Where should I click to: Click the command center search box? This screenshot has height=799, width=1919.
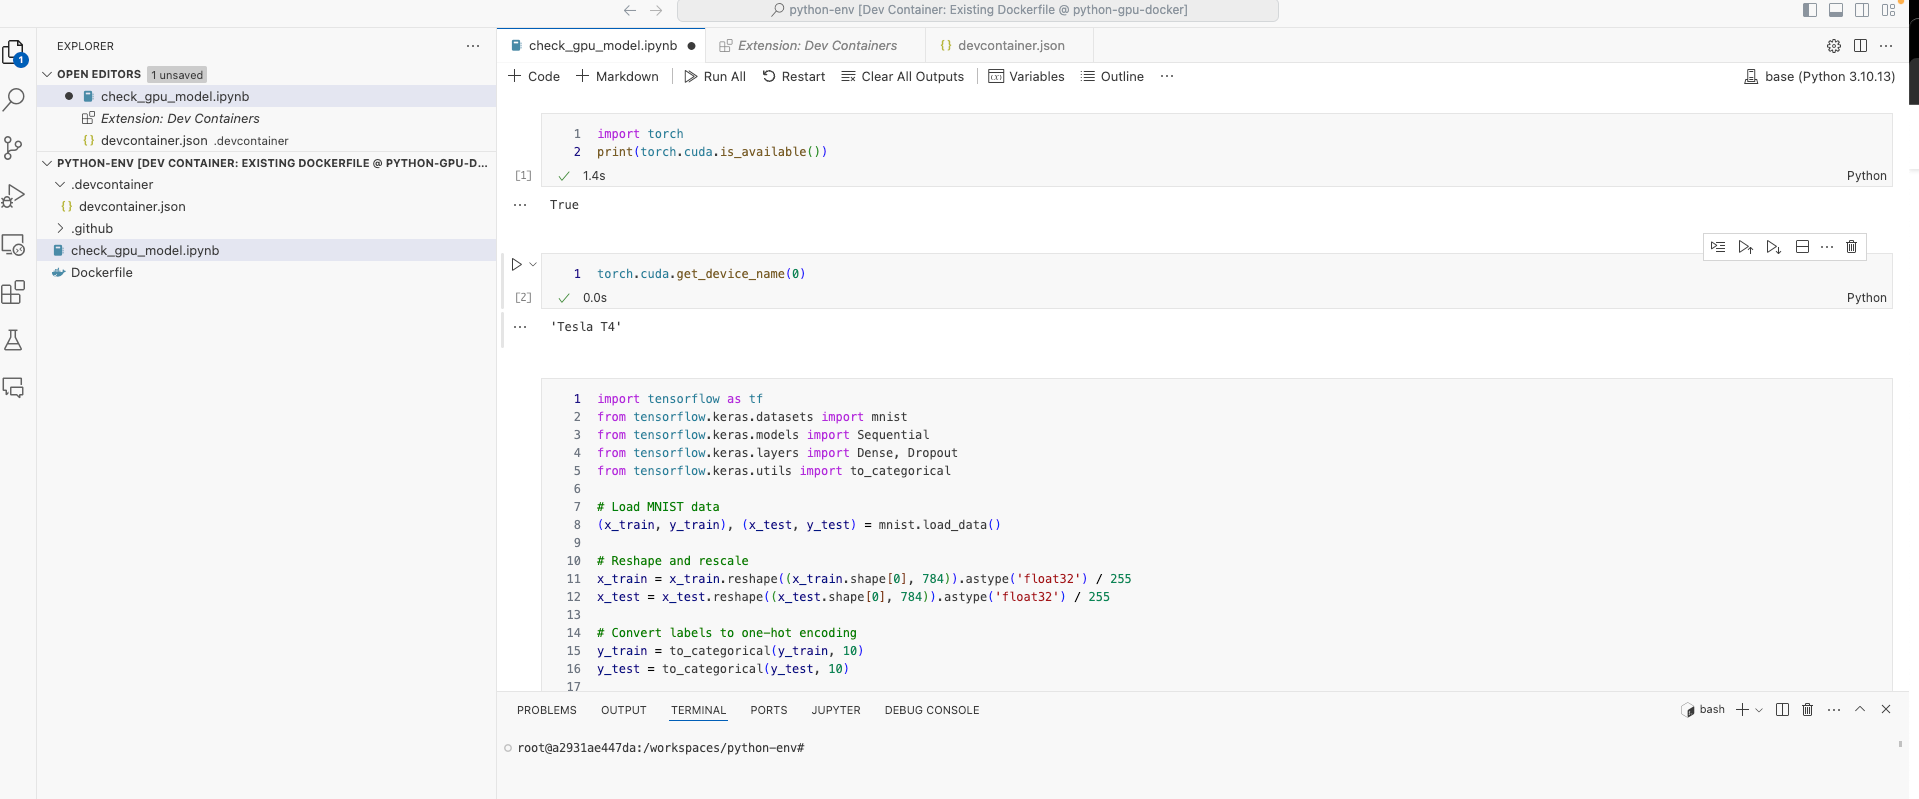978,10
